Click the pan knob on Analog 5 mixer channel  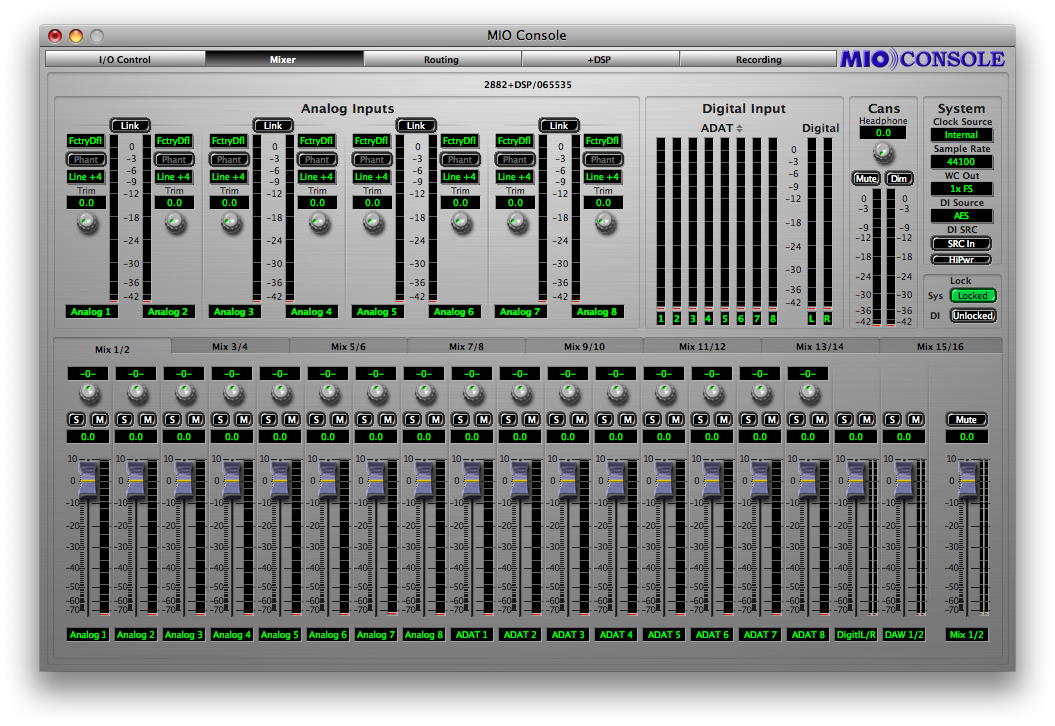coord(281,392)
